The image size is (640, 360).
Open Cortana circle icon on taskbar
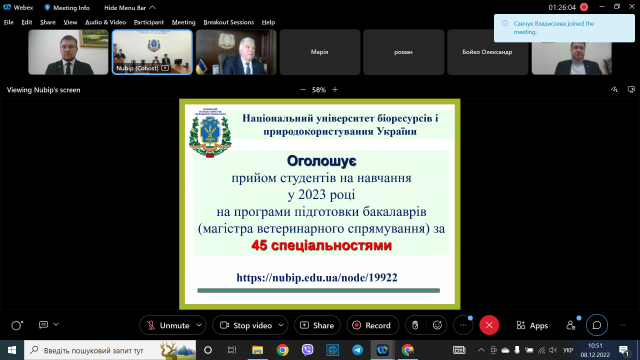[208, 350]
